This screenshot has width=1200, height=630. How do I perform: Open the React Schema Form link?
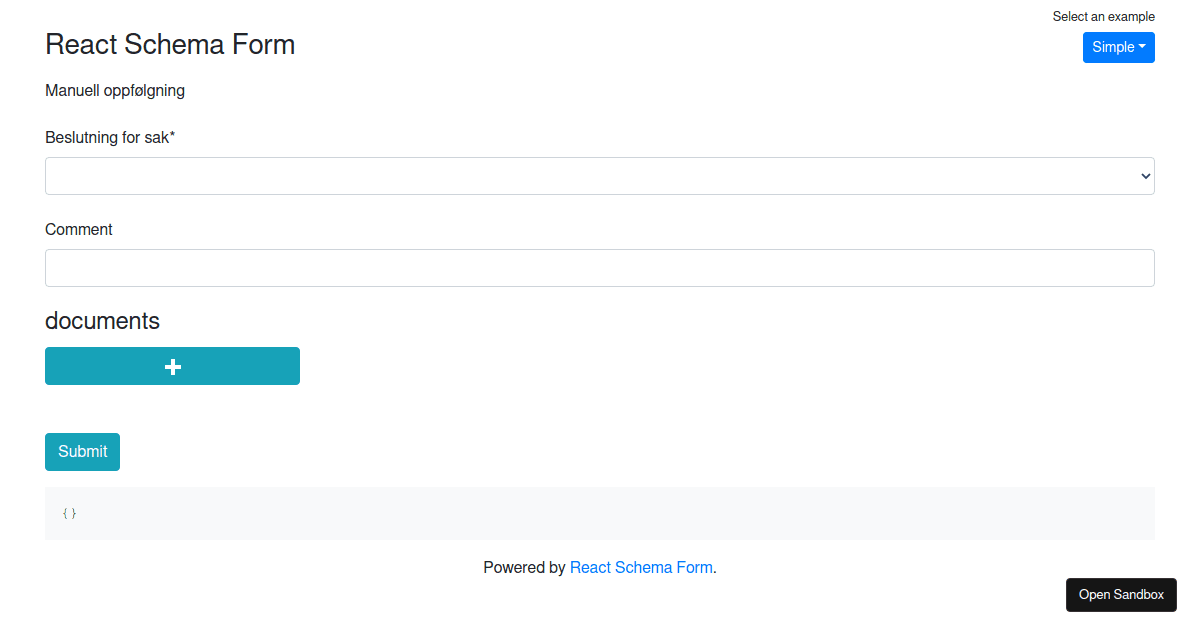[x=641, y=567]
